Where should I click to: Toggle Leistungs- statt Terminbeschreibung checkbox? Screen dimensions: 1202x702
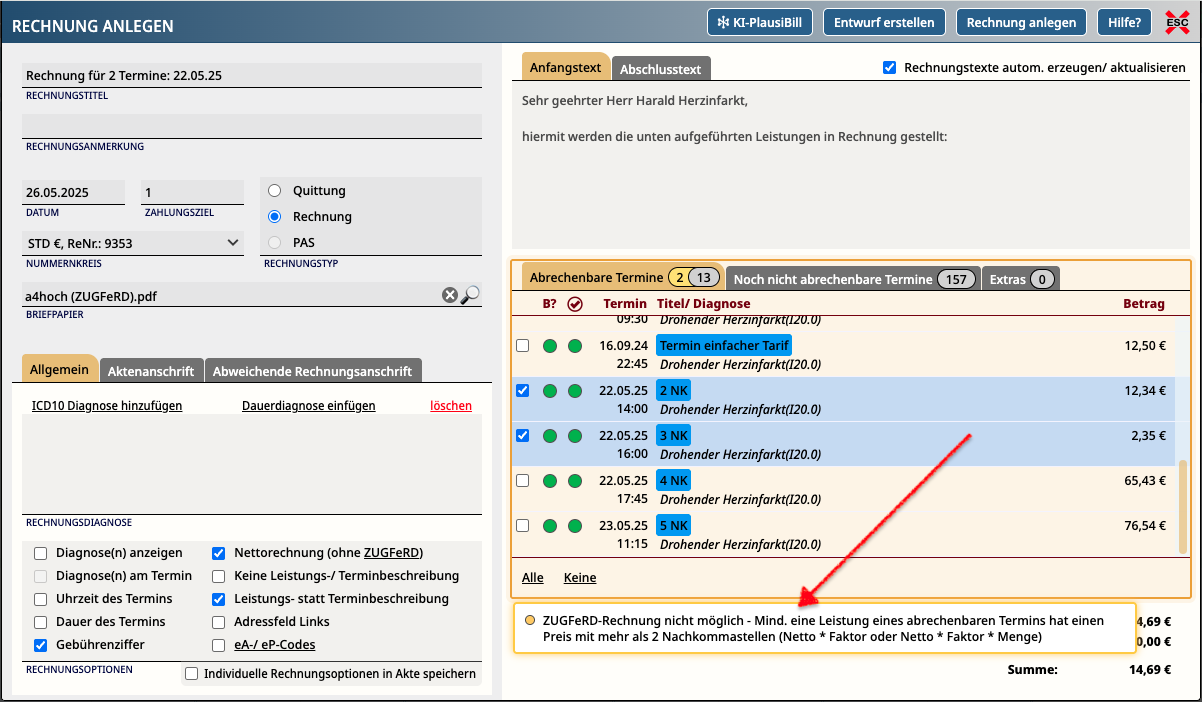click(x=219, y=599)
